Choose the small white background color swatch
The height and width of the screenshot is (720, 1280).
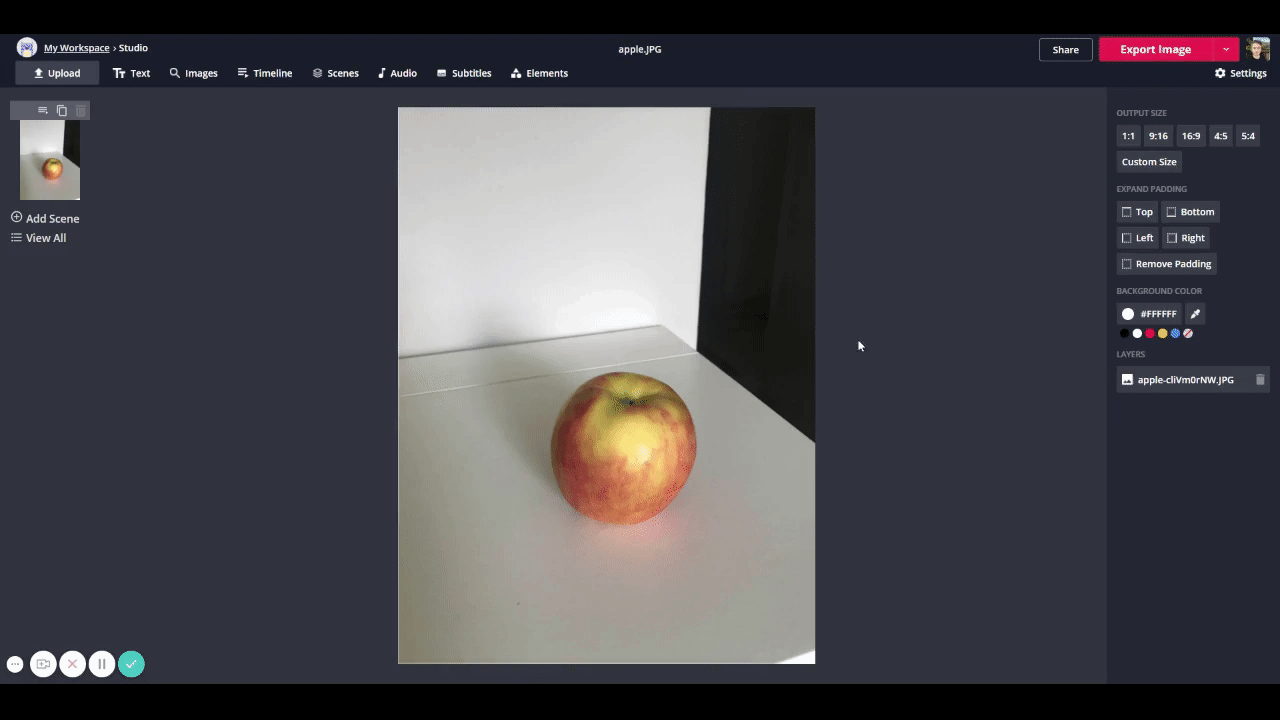1137,334
